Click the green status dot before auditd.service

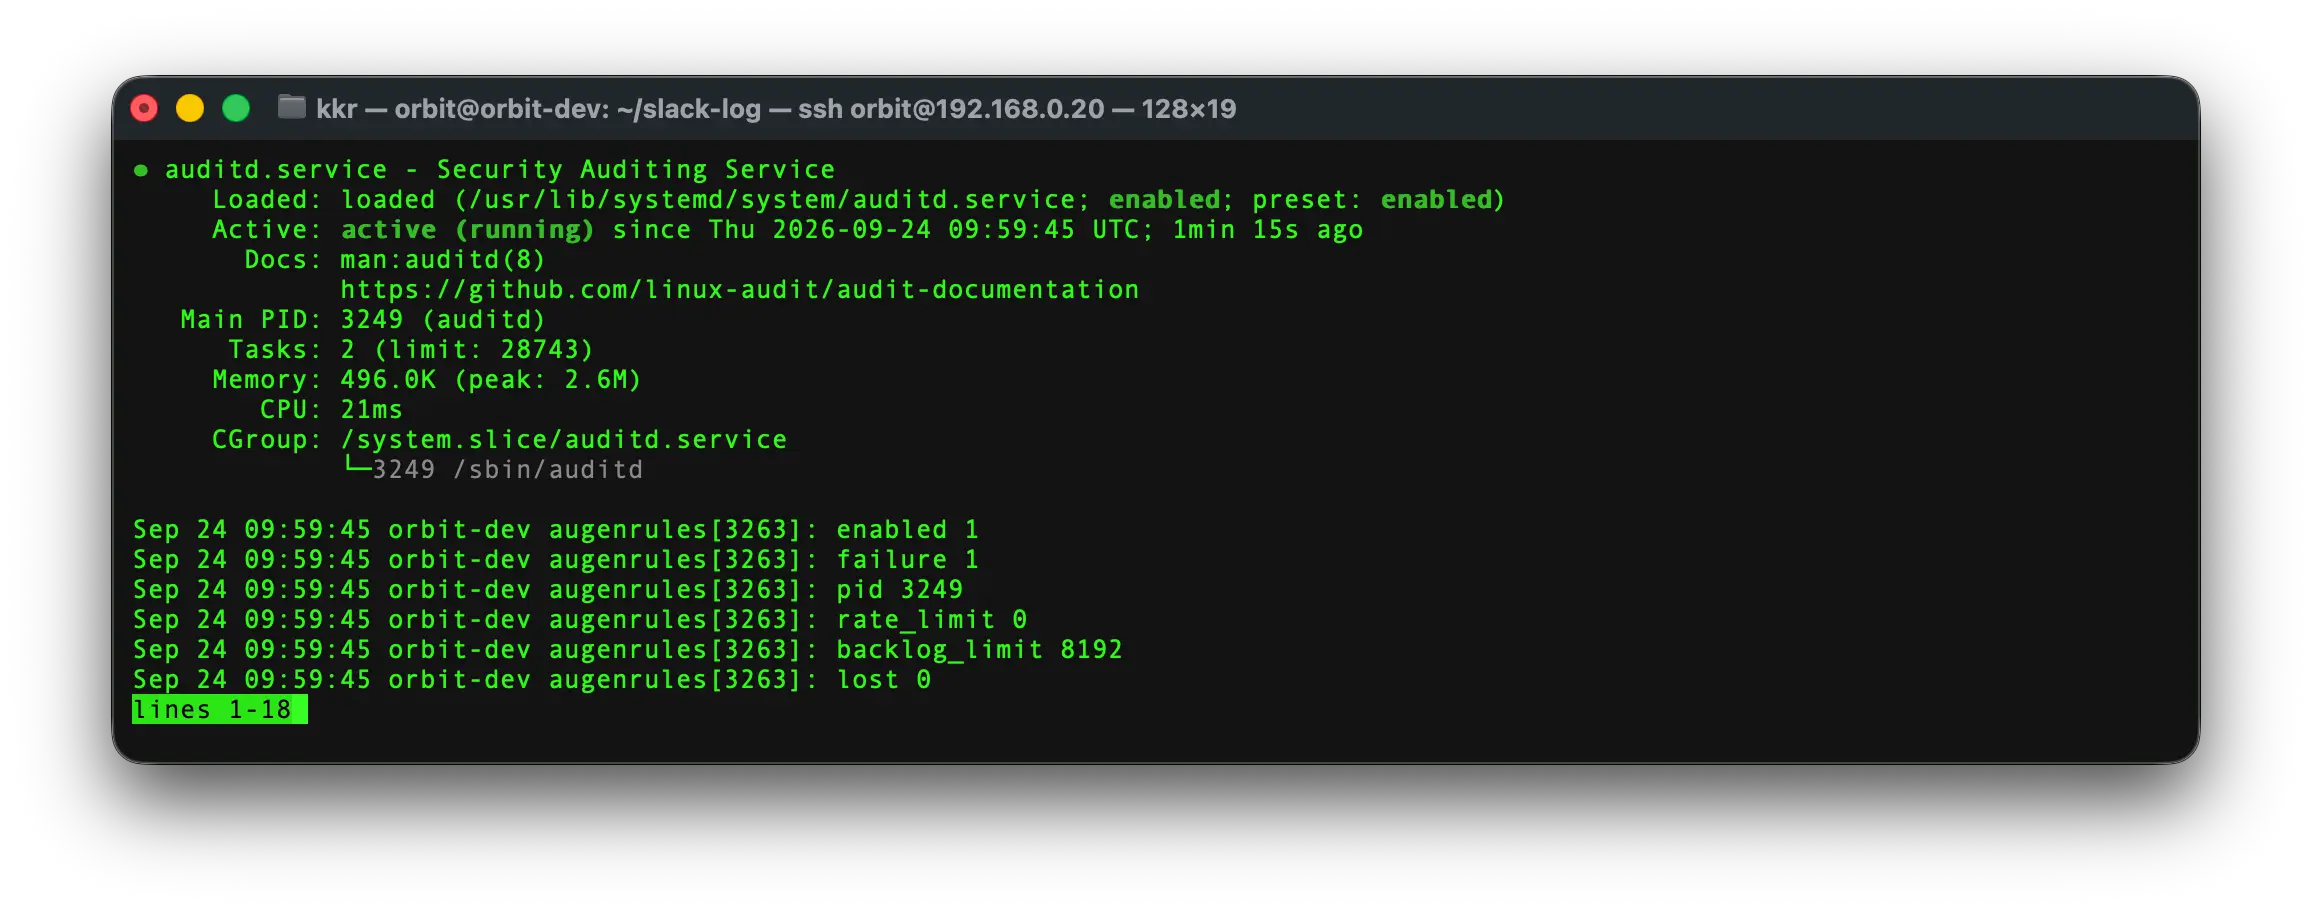[x=141, y=171]
